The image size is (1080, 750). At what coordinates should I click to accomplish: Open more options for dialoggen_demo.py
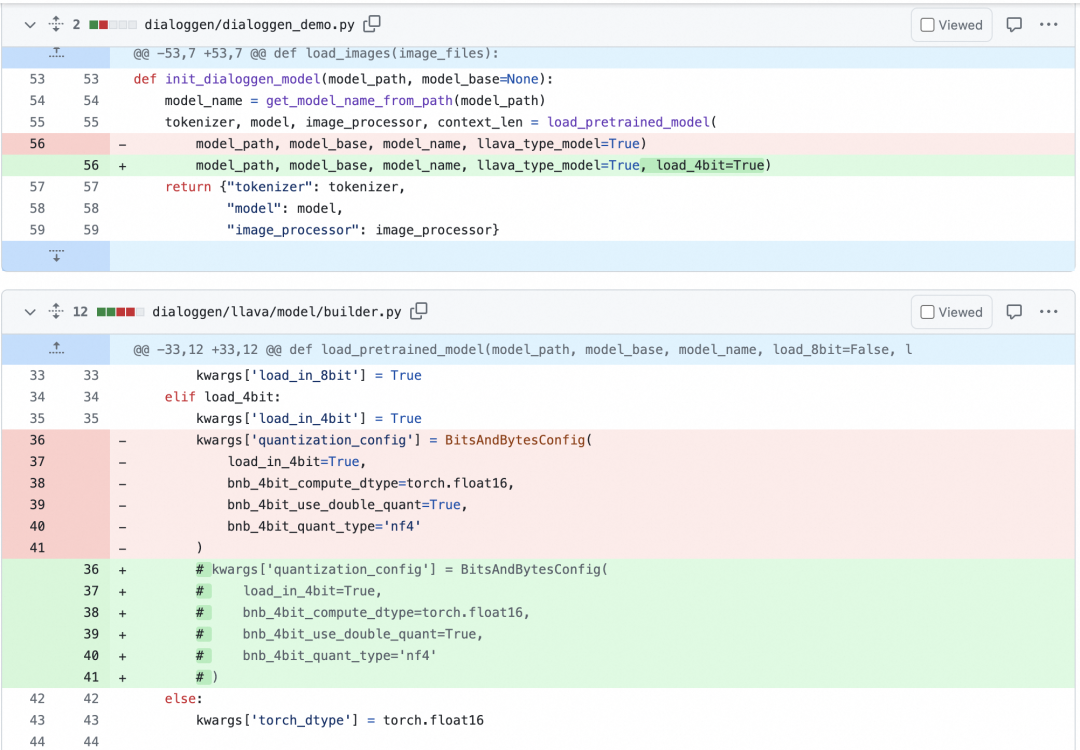point(1048,25)
